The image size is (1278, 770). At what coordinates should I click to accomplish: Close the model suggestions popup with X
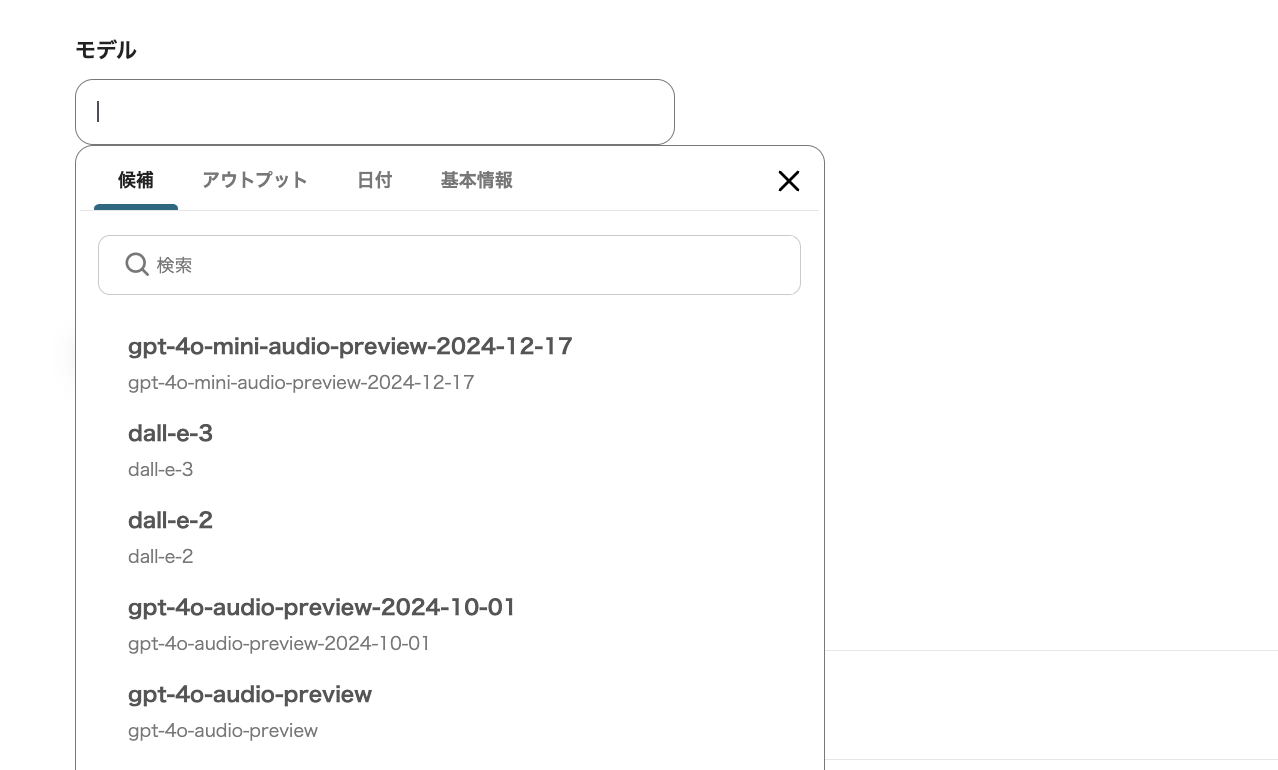tap(789, 181)
